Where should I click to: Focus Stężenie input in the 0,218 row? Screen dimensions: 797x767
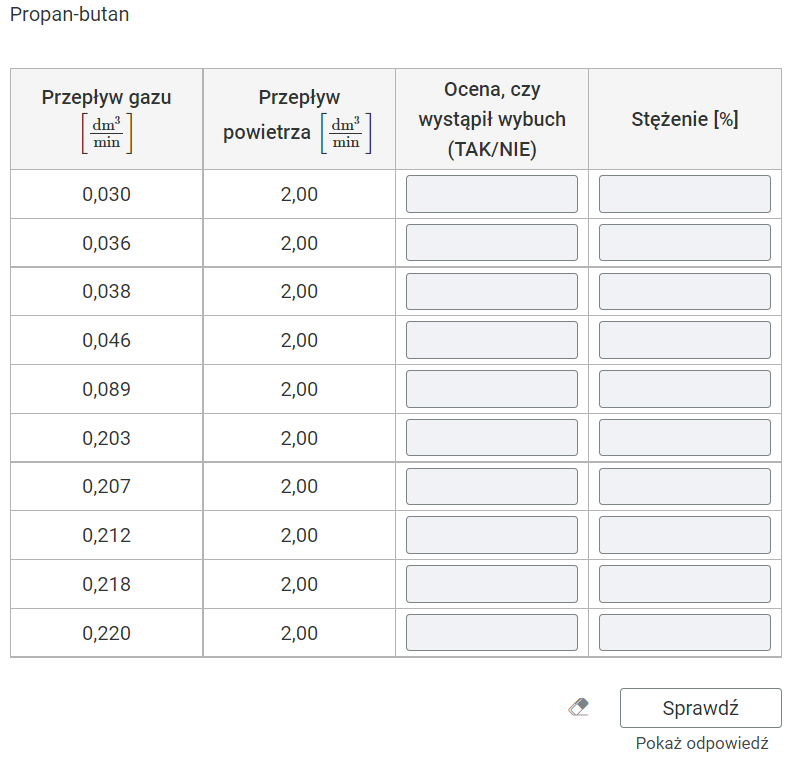click(684, 584)
